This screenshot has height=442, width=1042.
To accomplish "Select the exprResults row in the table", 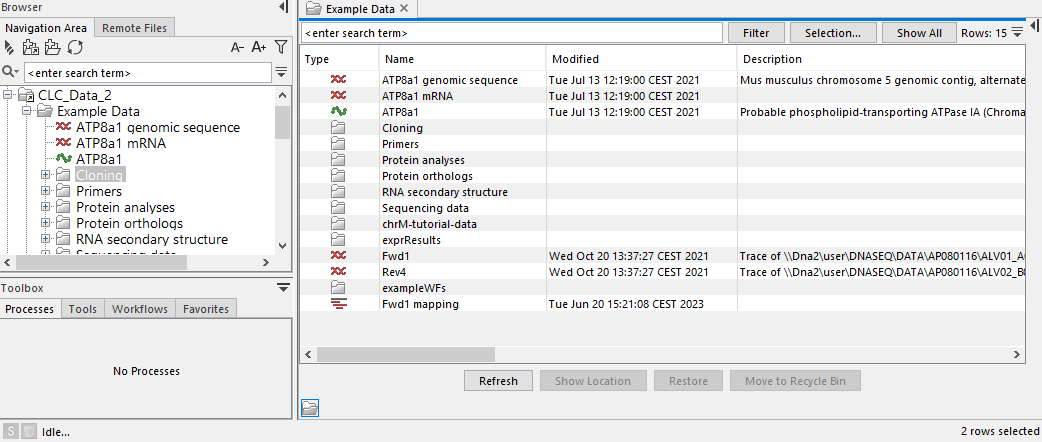I will tap(662, 240).
